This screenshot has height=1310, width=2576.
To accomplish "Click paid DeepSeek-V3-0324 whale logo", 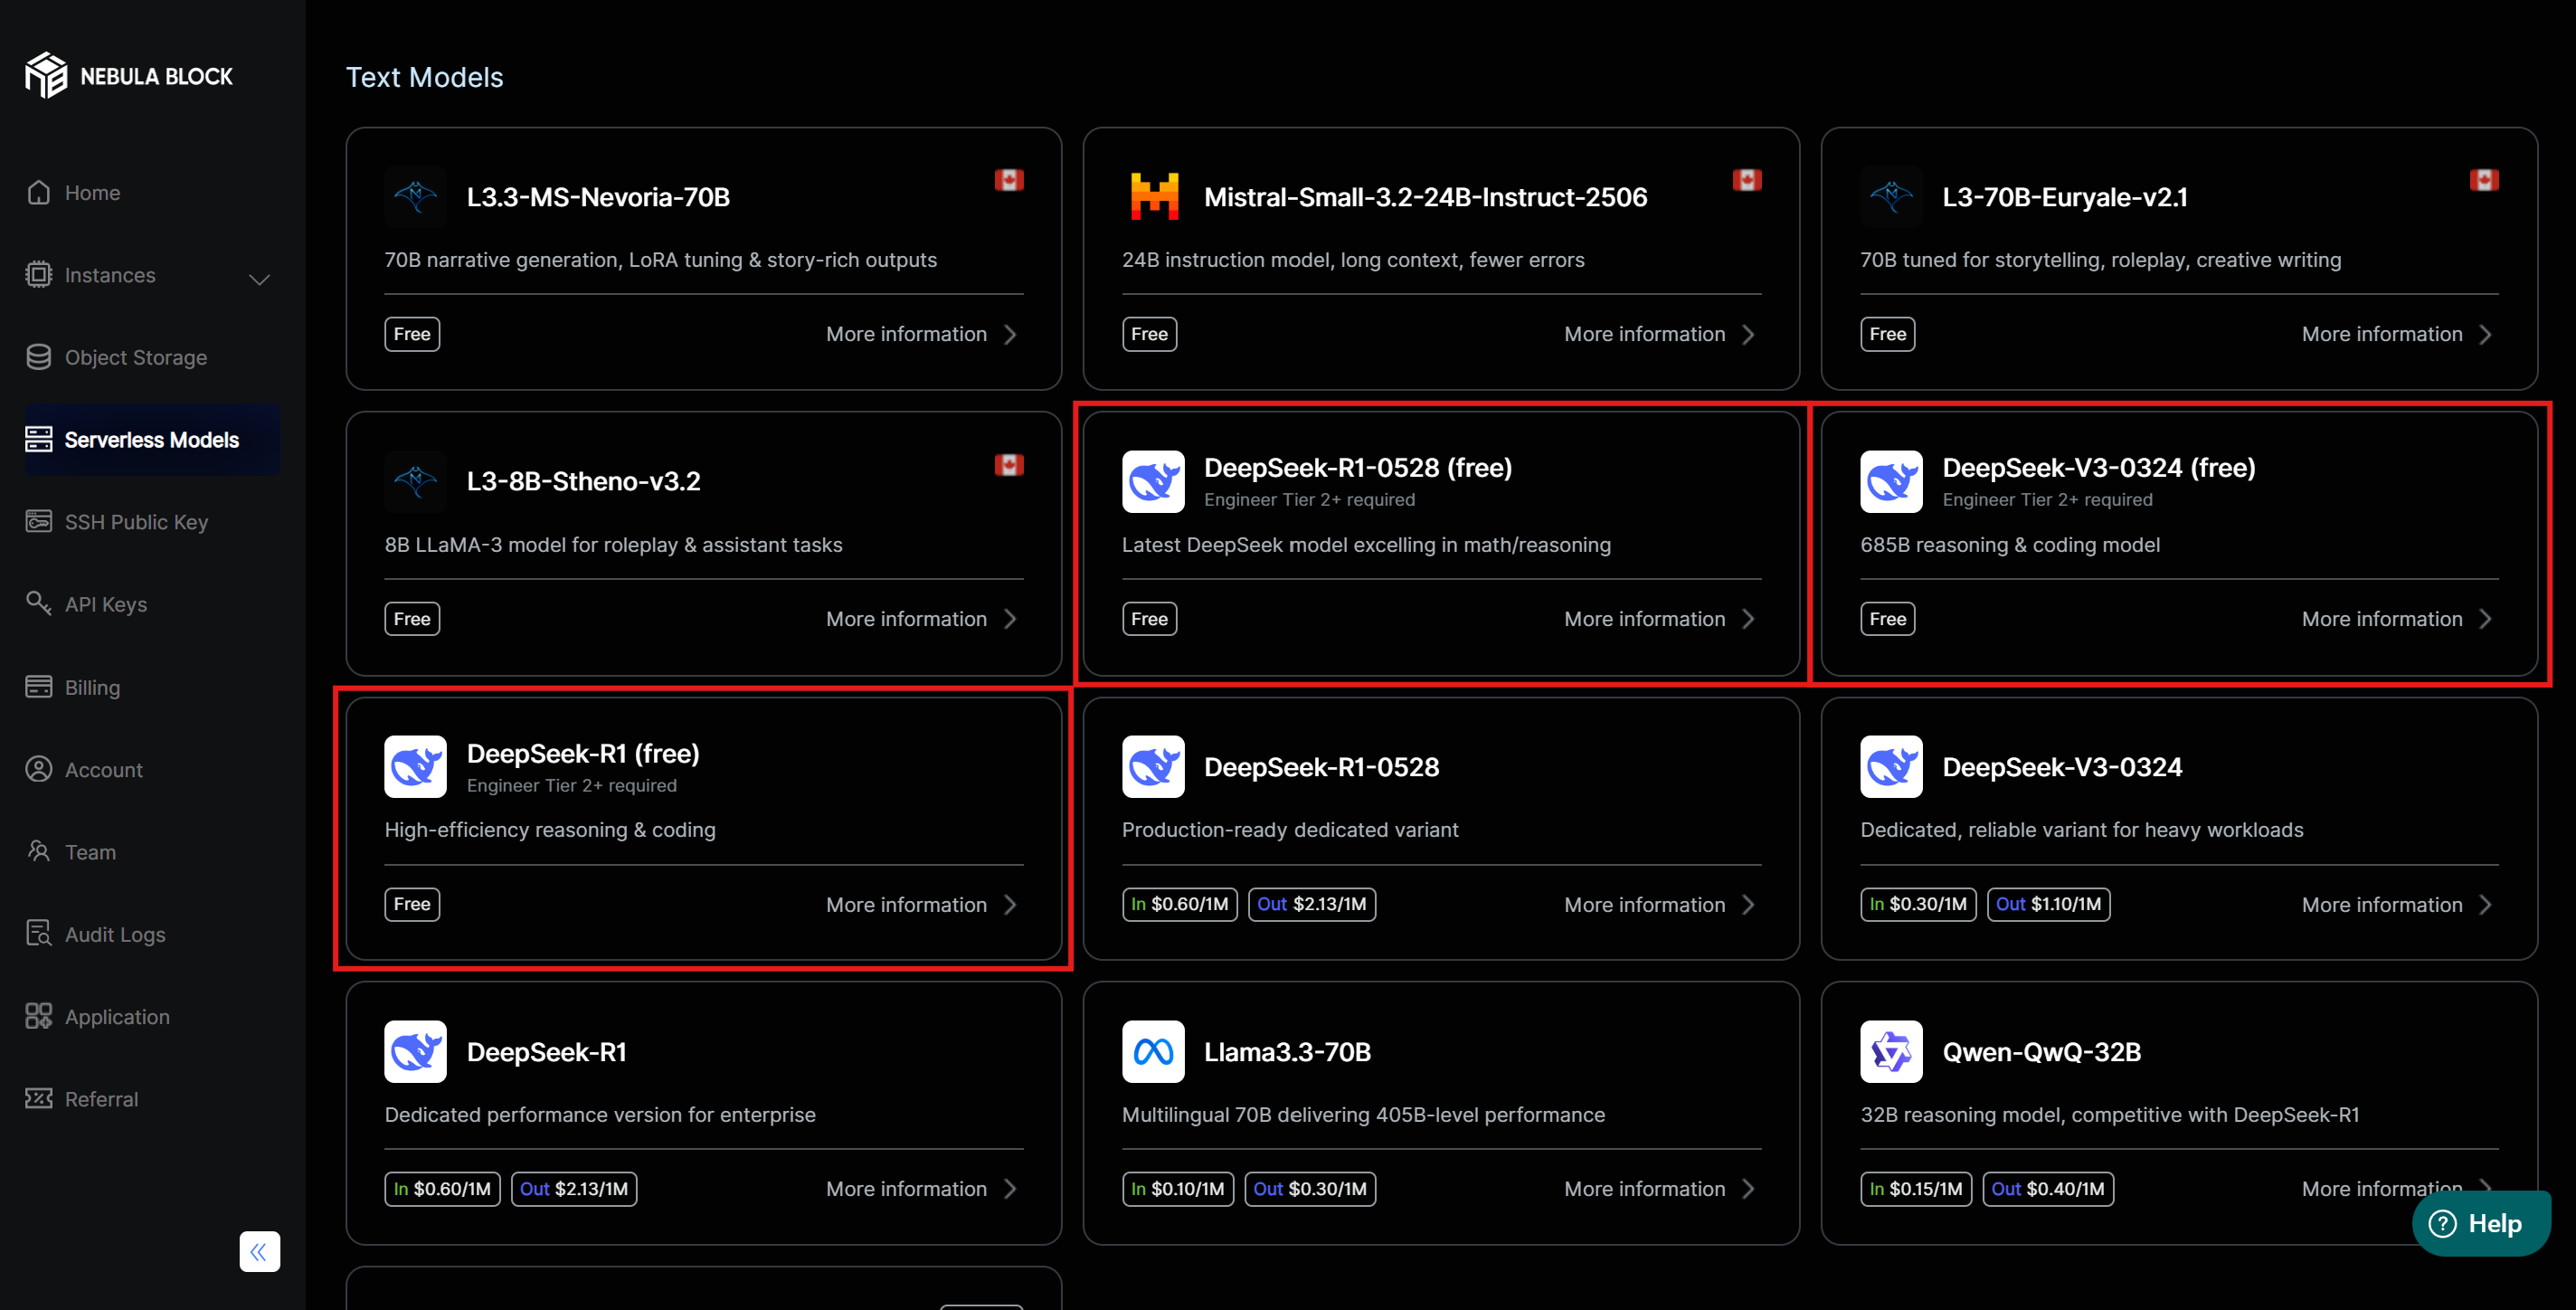I will (1891, 767).
